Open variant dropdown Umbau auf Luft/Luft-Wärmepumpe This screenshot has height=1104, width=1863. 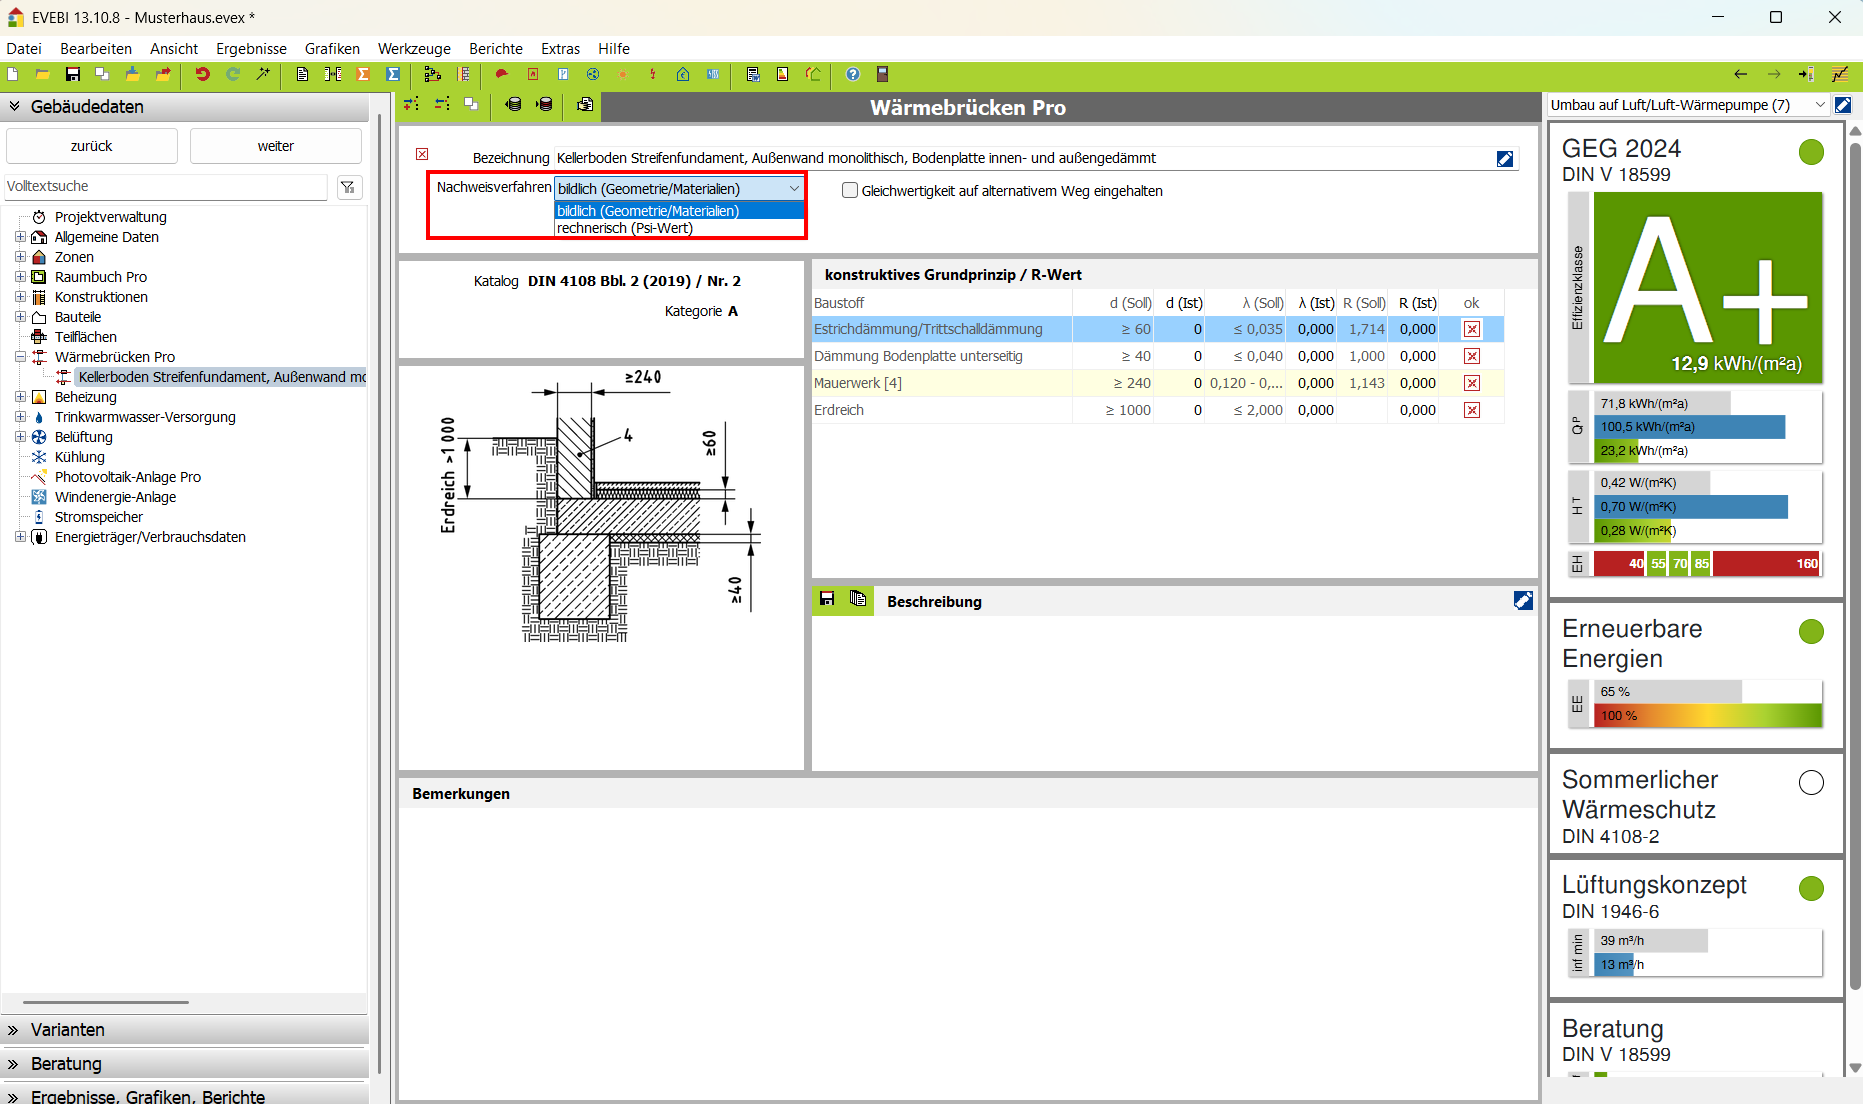[1819, 105]
